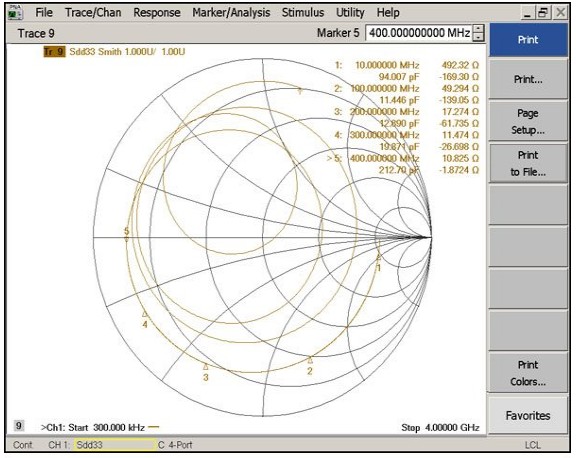This screenshot has width=576, height=458.
Task: Click the CH 1: status bar label
Action: [x=58, y=445]
